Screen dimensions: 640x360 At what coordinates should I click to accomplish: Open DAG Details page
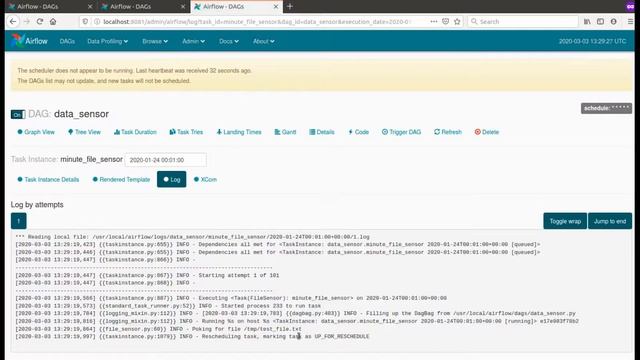[x=322, y=132]
